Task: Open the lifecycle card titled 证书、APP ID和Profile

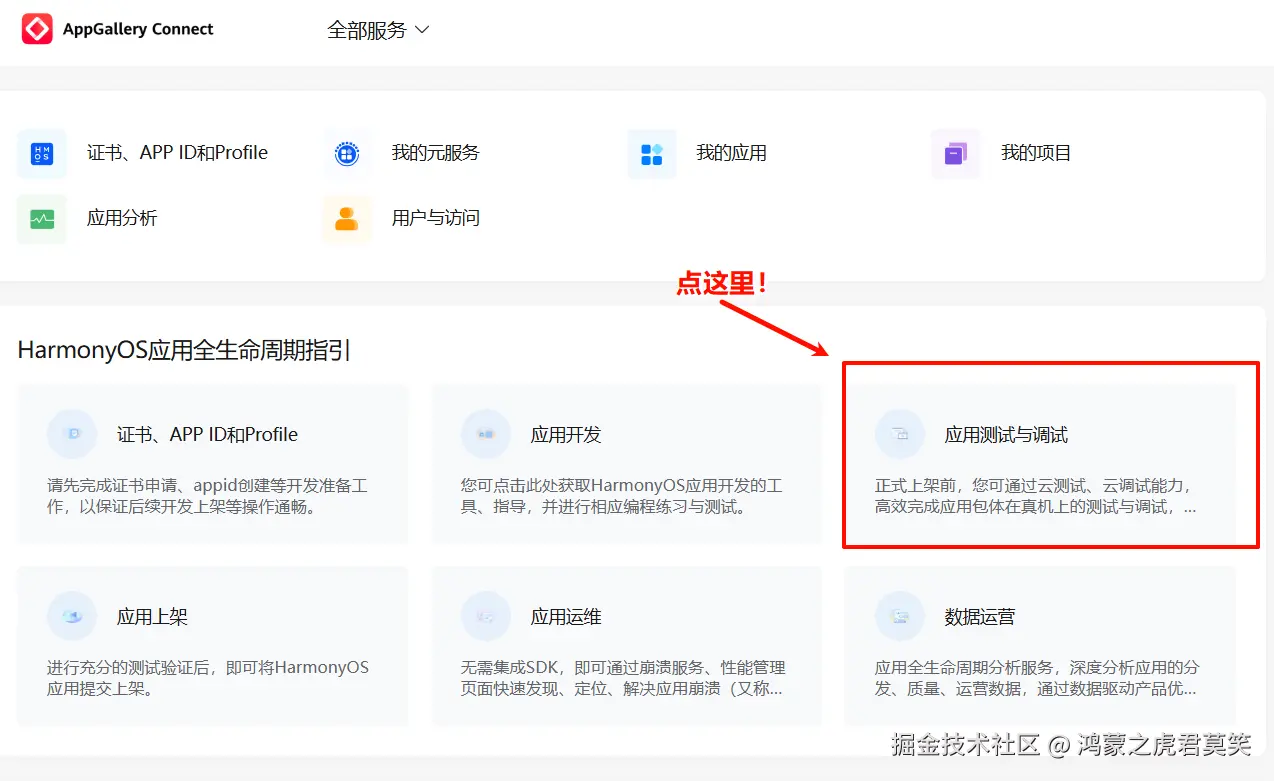Action: 208,435
